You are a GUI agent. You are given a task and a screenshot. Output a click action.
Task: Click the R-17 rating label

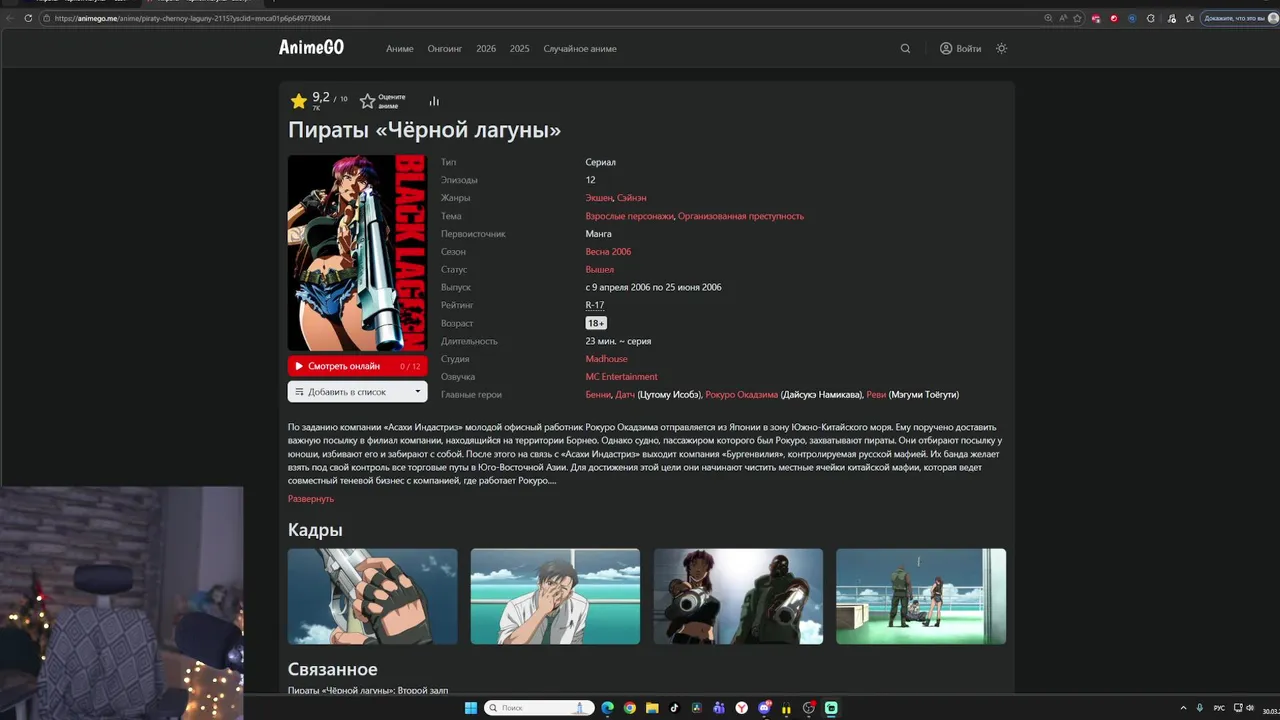(595, 305)
